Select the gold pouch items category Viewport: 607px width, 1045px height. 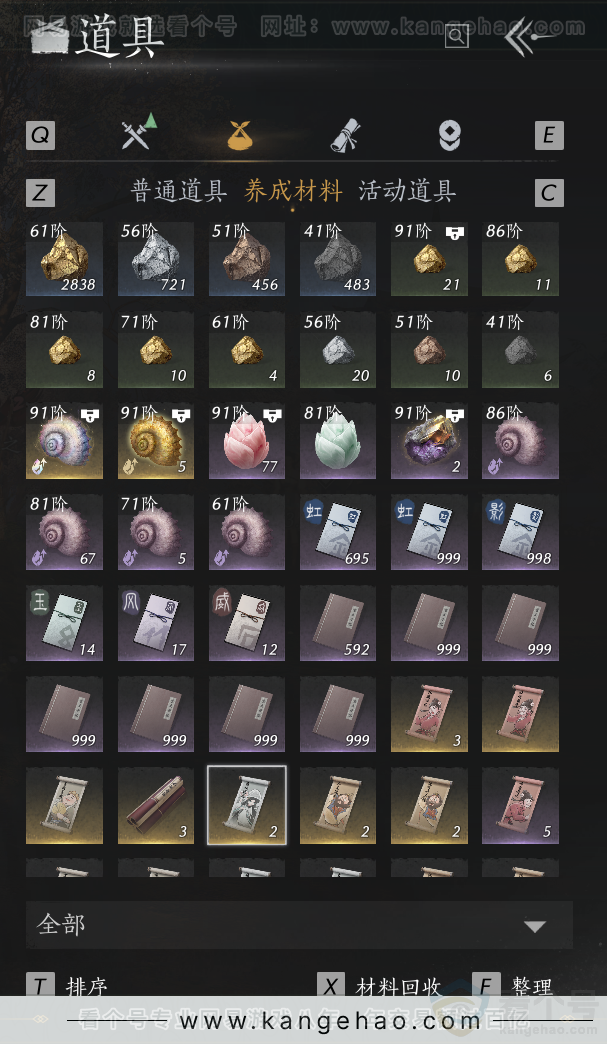240,135
